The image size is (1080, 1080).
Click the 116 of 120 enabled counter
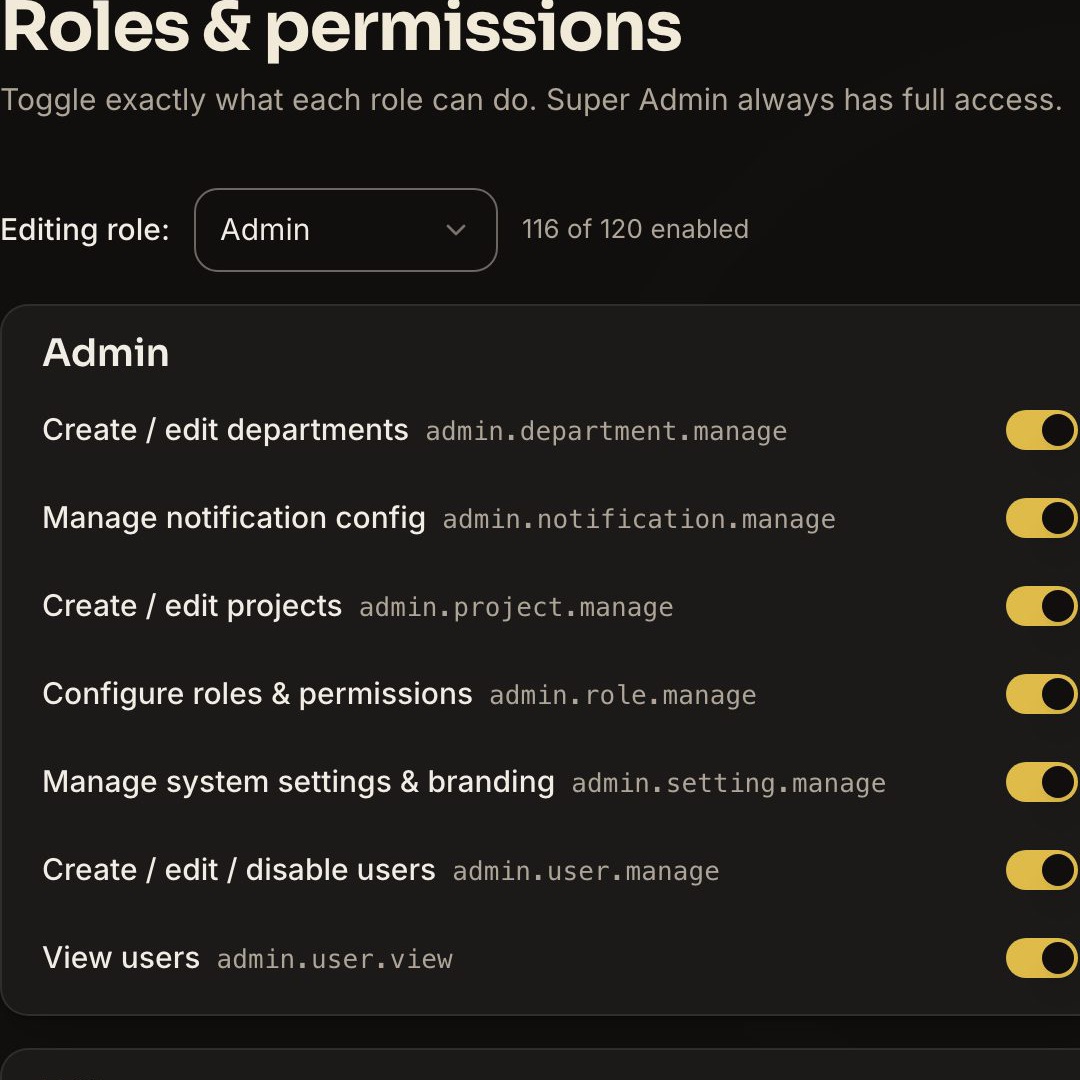pyautogui.click(x=635, y=229)
